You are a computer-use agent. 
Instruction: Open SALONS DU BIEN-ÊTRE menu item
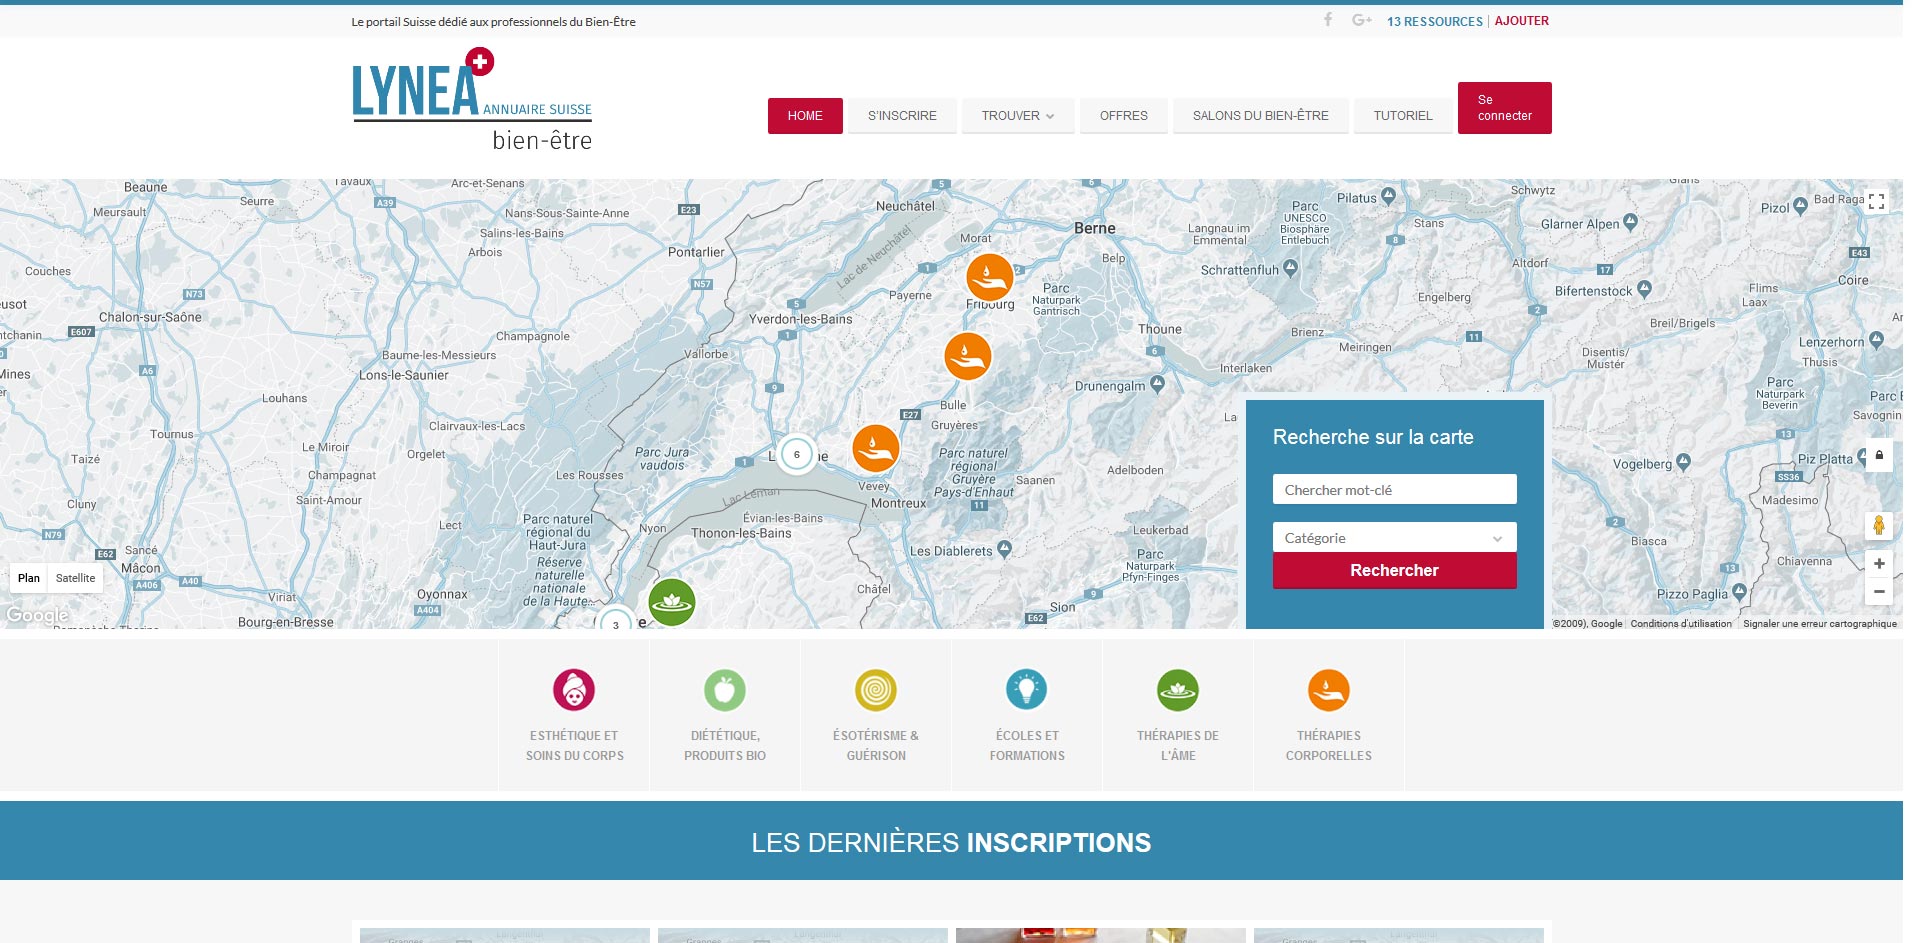click(1261, 116)
